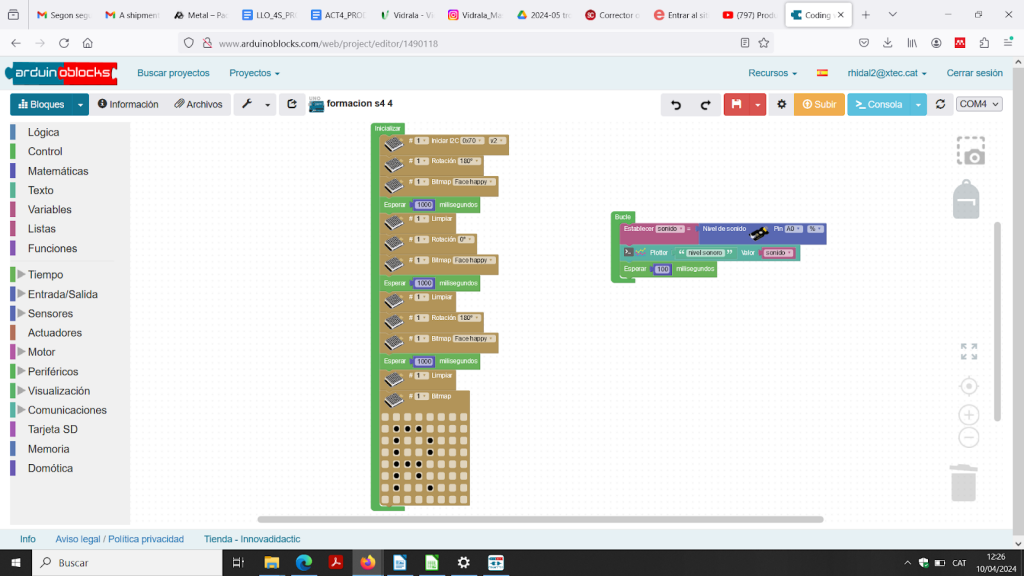Zoom in with the plus circle icon
This screenshot has height=576, width=1024.
click(968, 414)
